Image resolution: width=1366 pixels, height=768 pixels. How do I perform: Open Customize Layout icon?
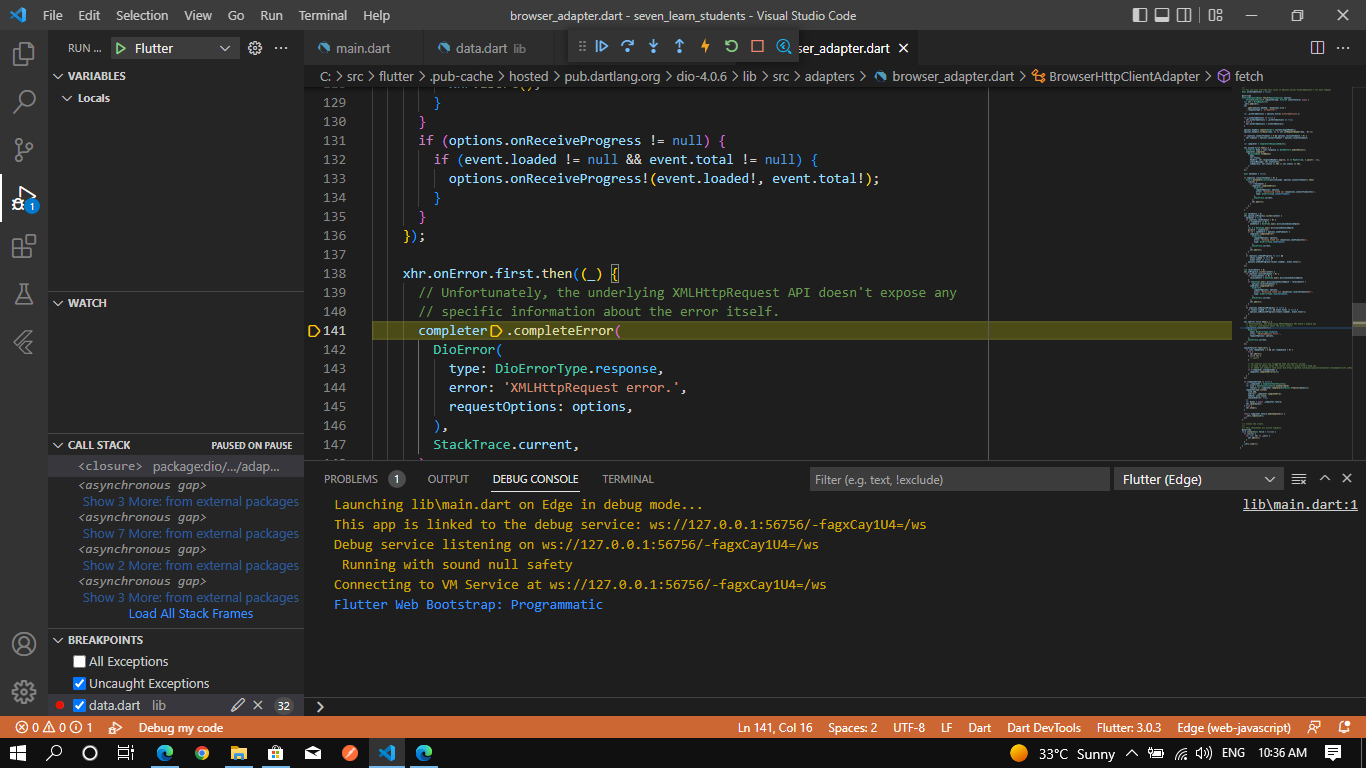point(1215,15)
